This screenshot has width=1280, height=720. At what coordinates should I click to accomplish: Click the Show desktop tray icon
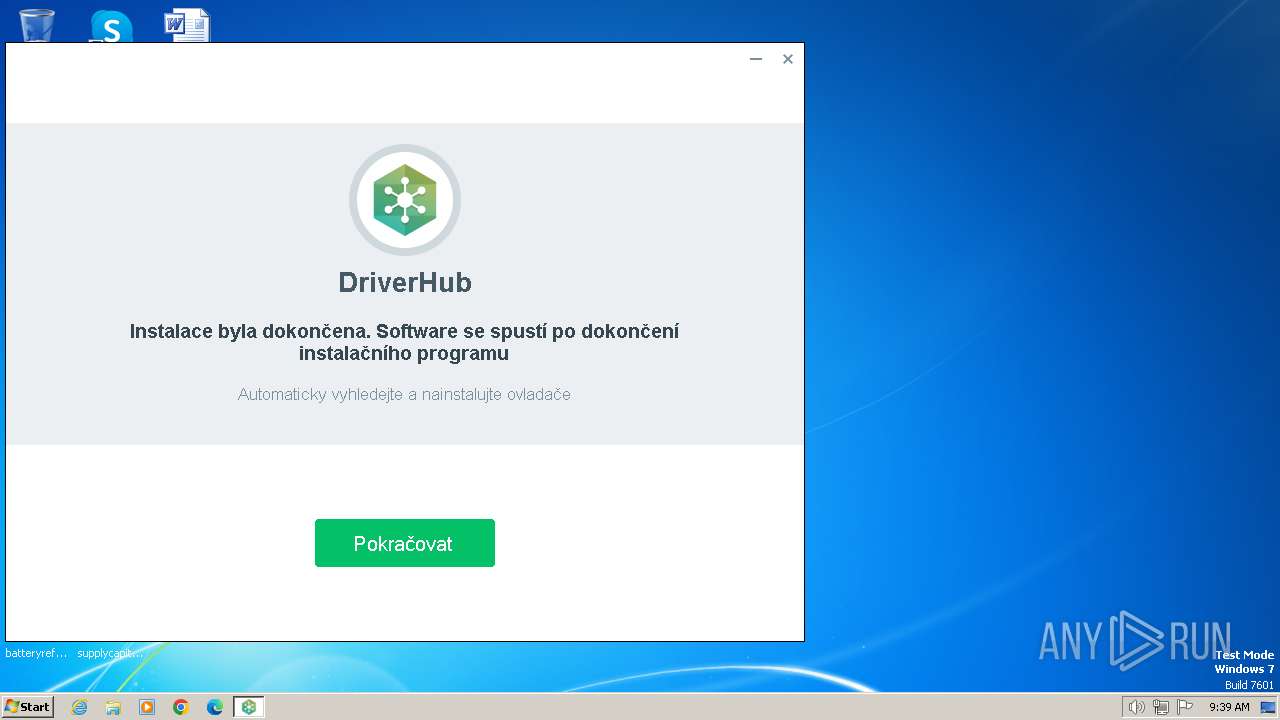1268,707
